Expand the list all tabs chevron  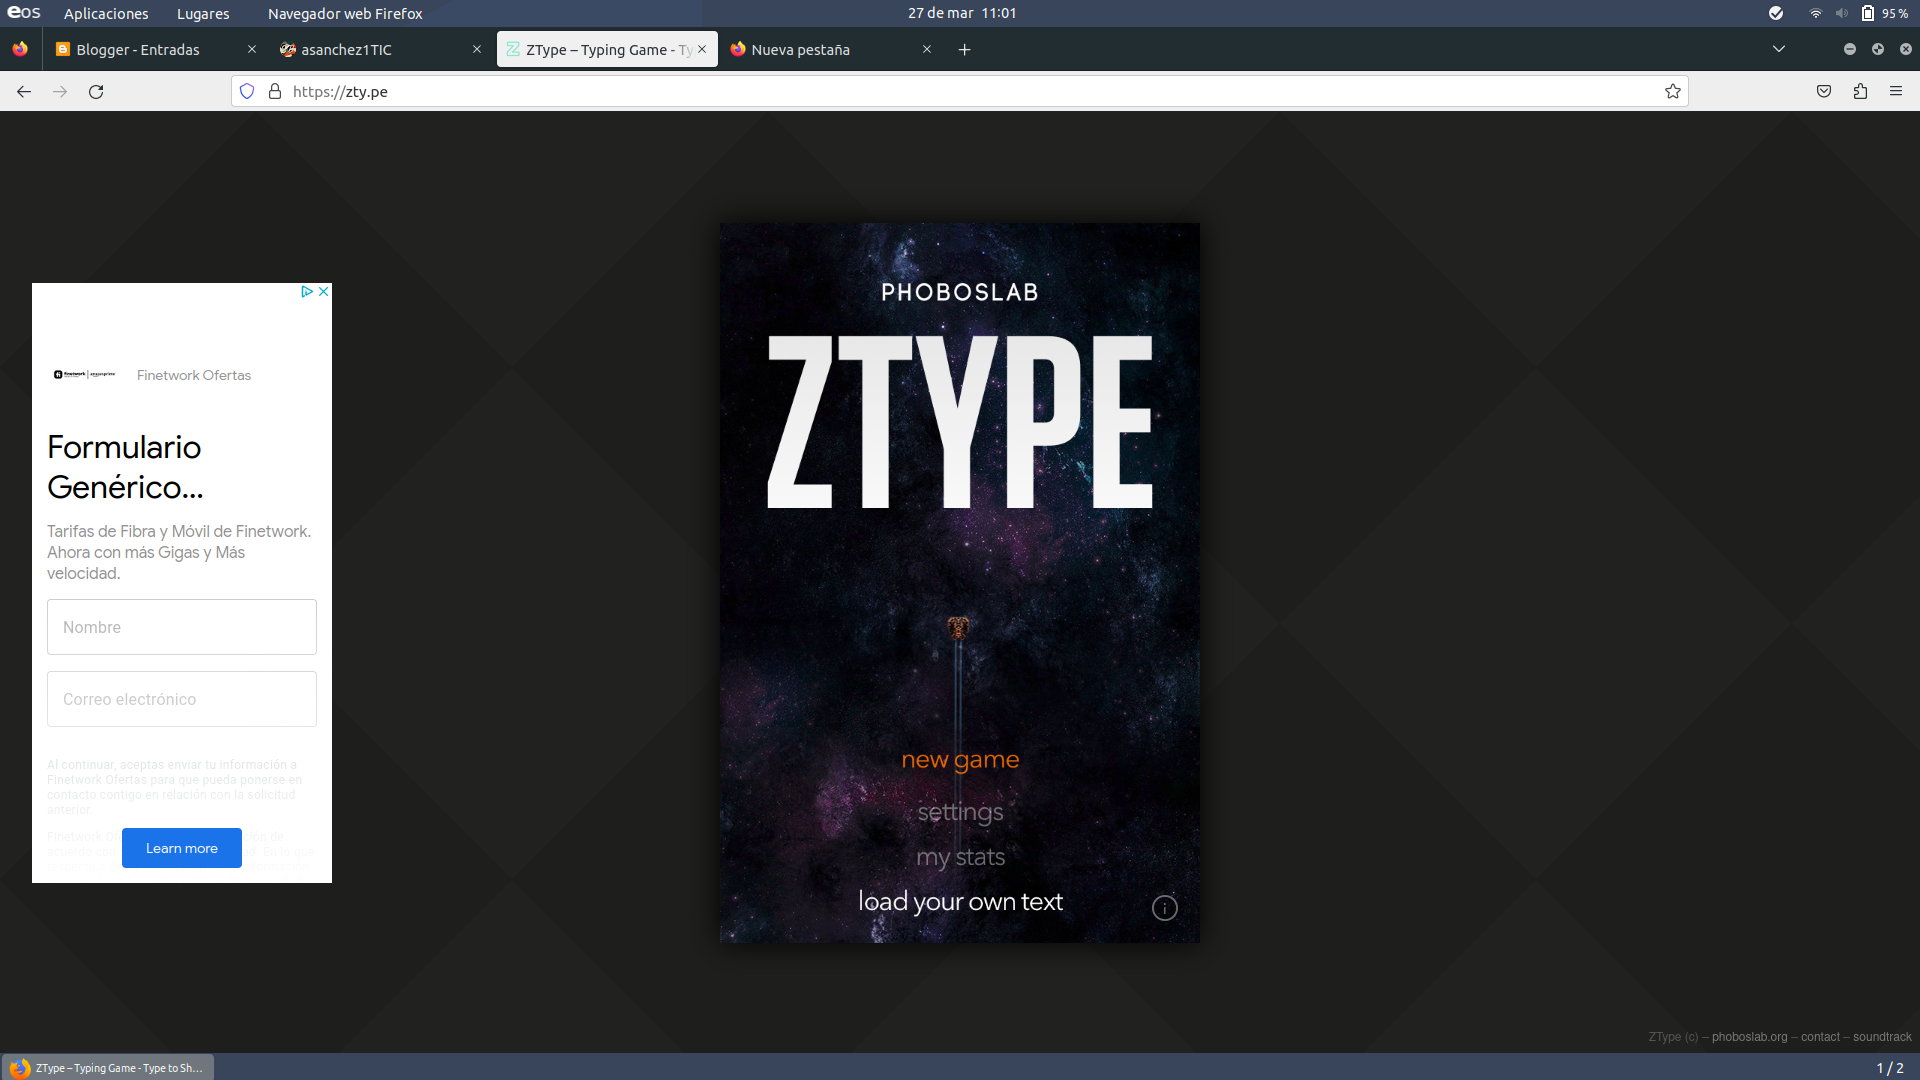click(x=1778, y=49)
